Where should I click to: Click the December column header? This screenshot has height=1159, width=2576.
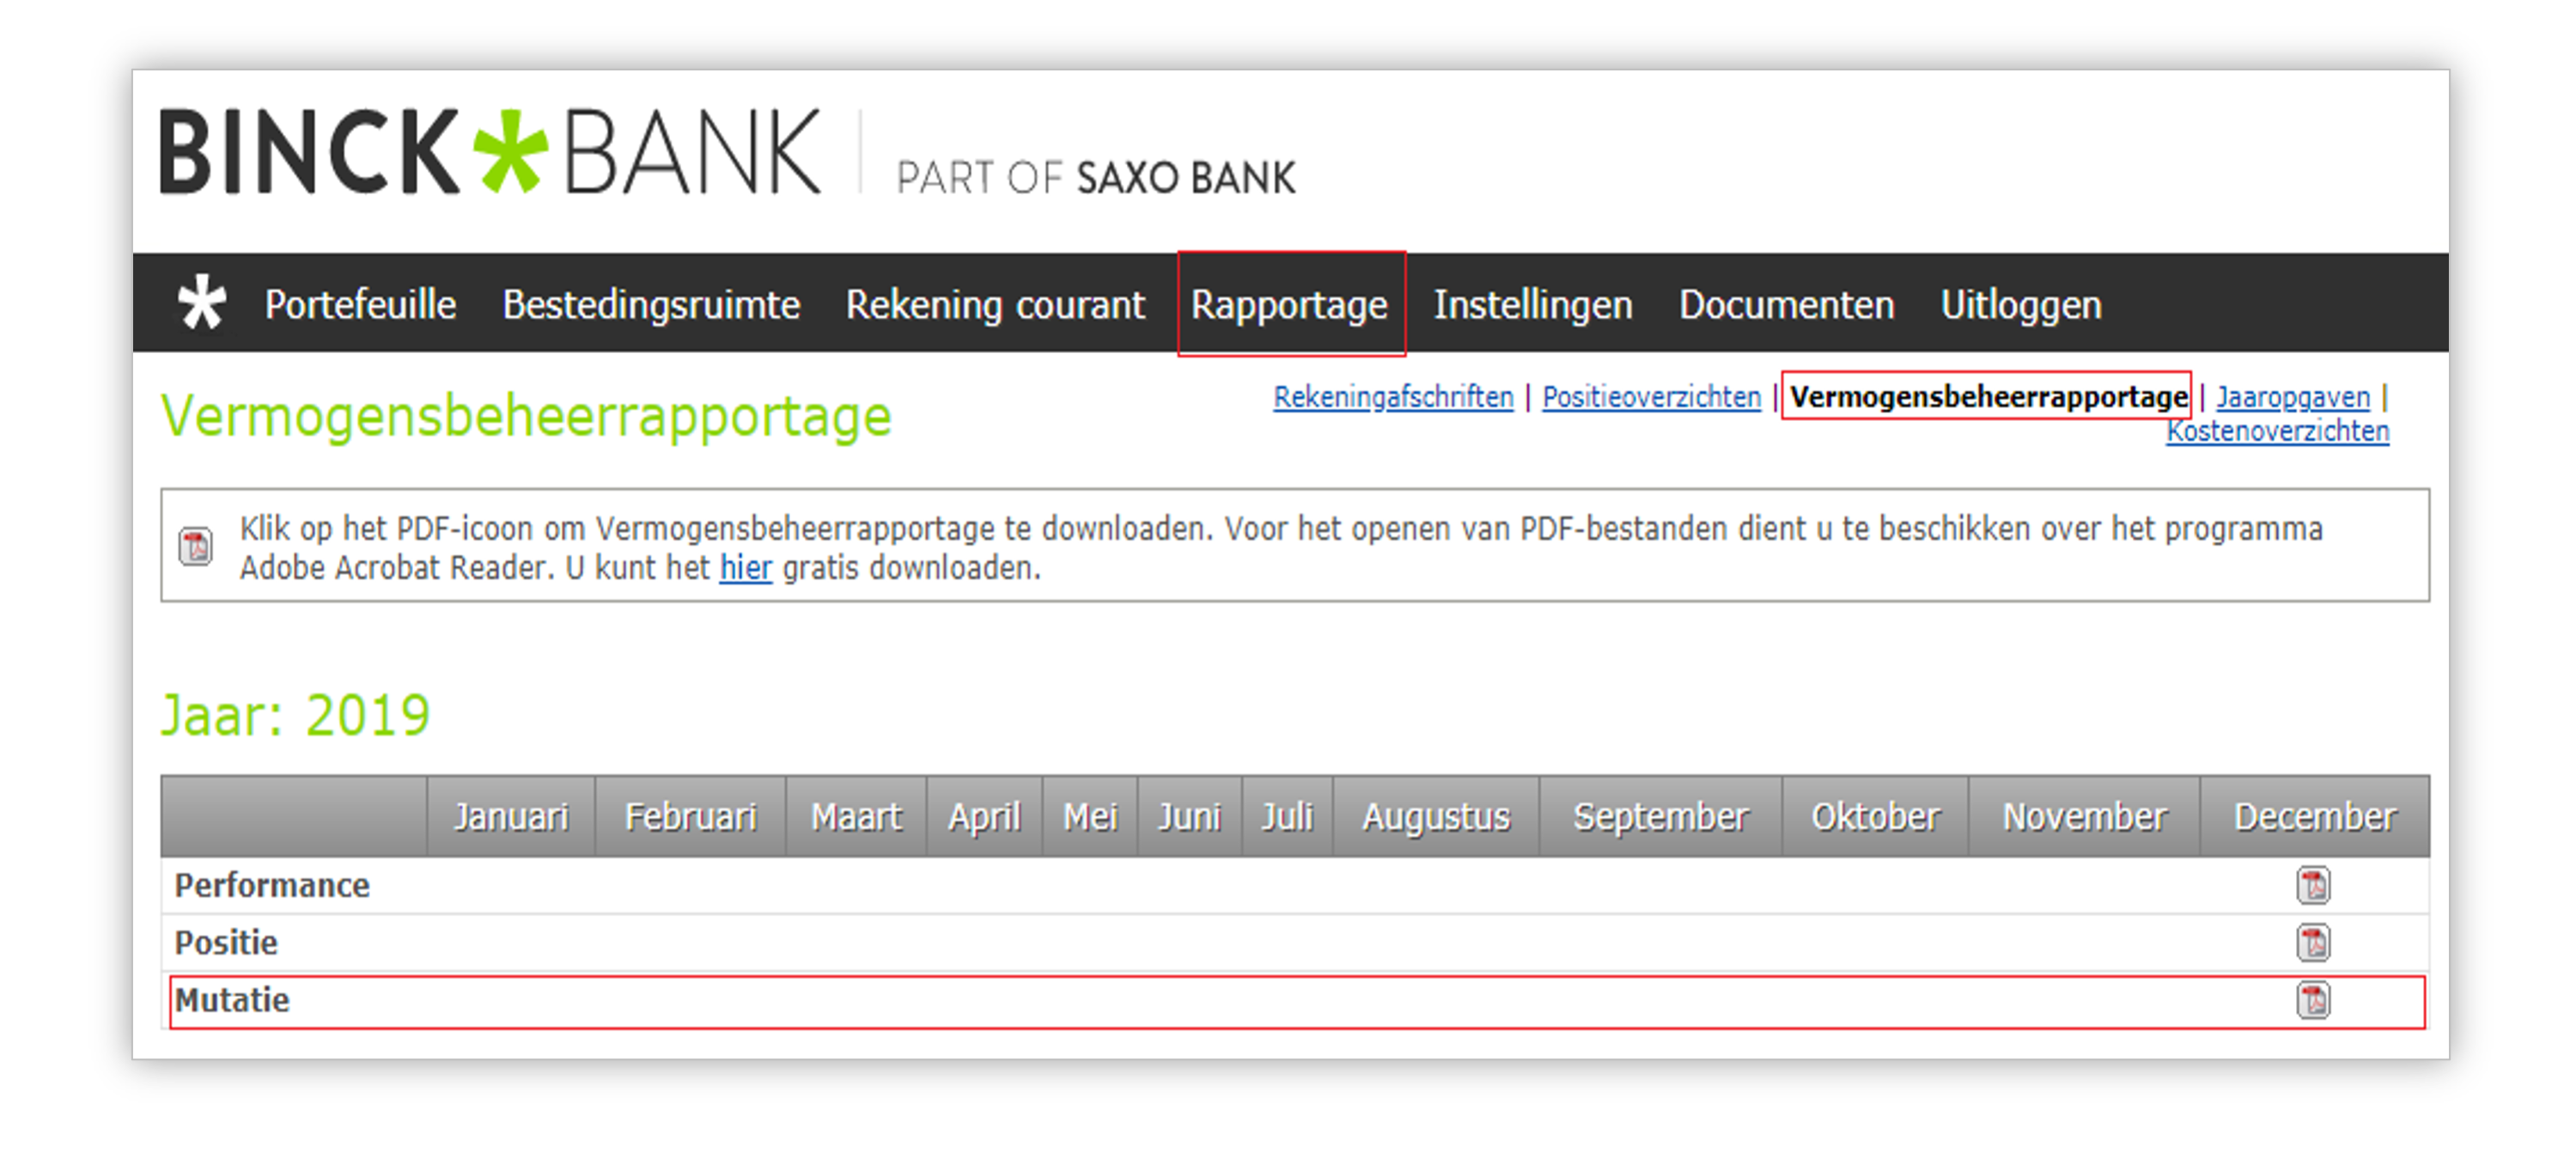click(x=2314, y=816)
